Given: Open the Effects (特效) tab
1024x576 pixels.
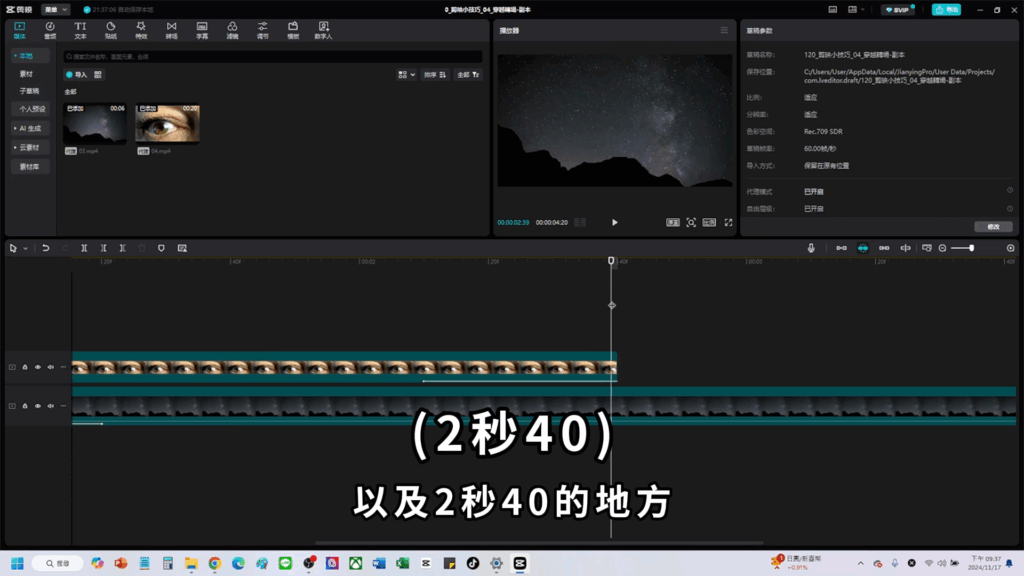Looking at the screenshot, I should (141, 30).
